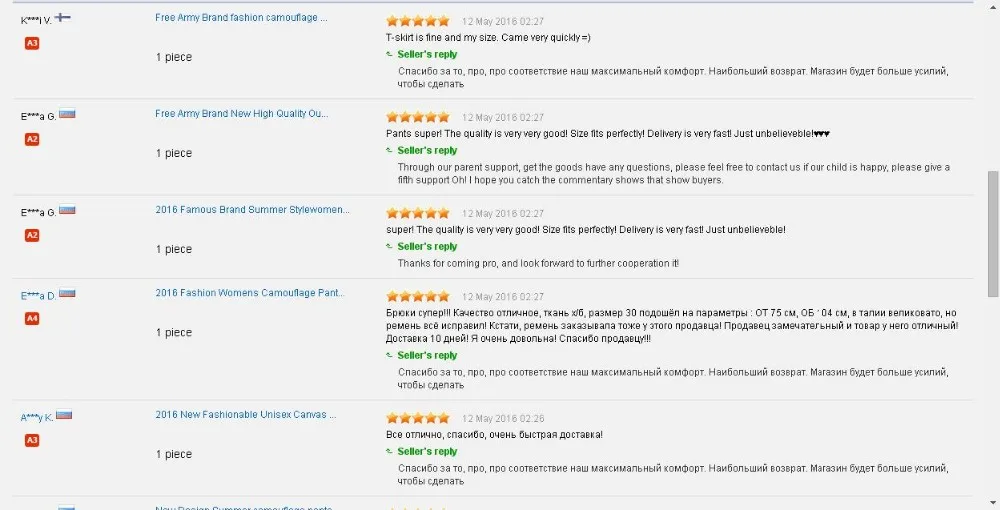The height and width of the screenshot is (510, 1000).
Task: Click the Russian flag next to A***y K.
Action: tap(64, 415)
